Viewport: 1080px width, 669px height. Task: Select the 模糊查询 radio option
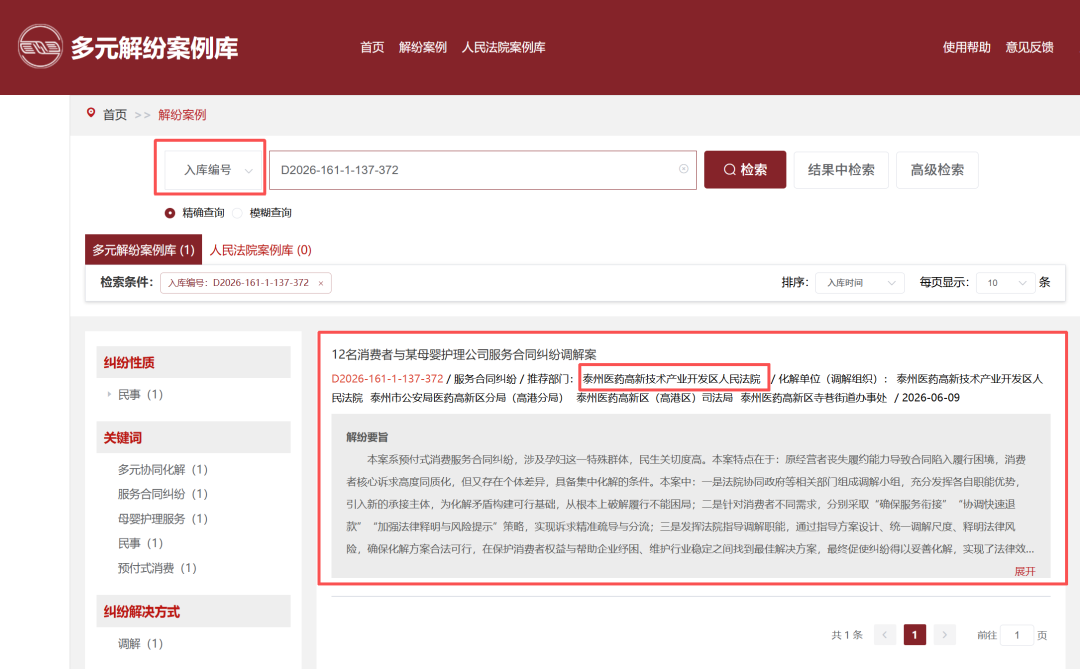(x=238, y=213)
